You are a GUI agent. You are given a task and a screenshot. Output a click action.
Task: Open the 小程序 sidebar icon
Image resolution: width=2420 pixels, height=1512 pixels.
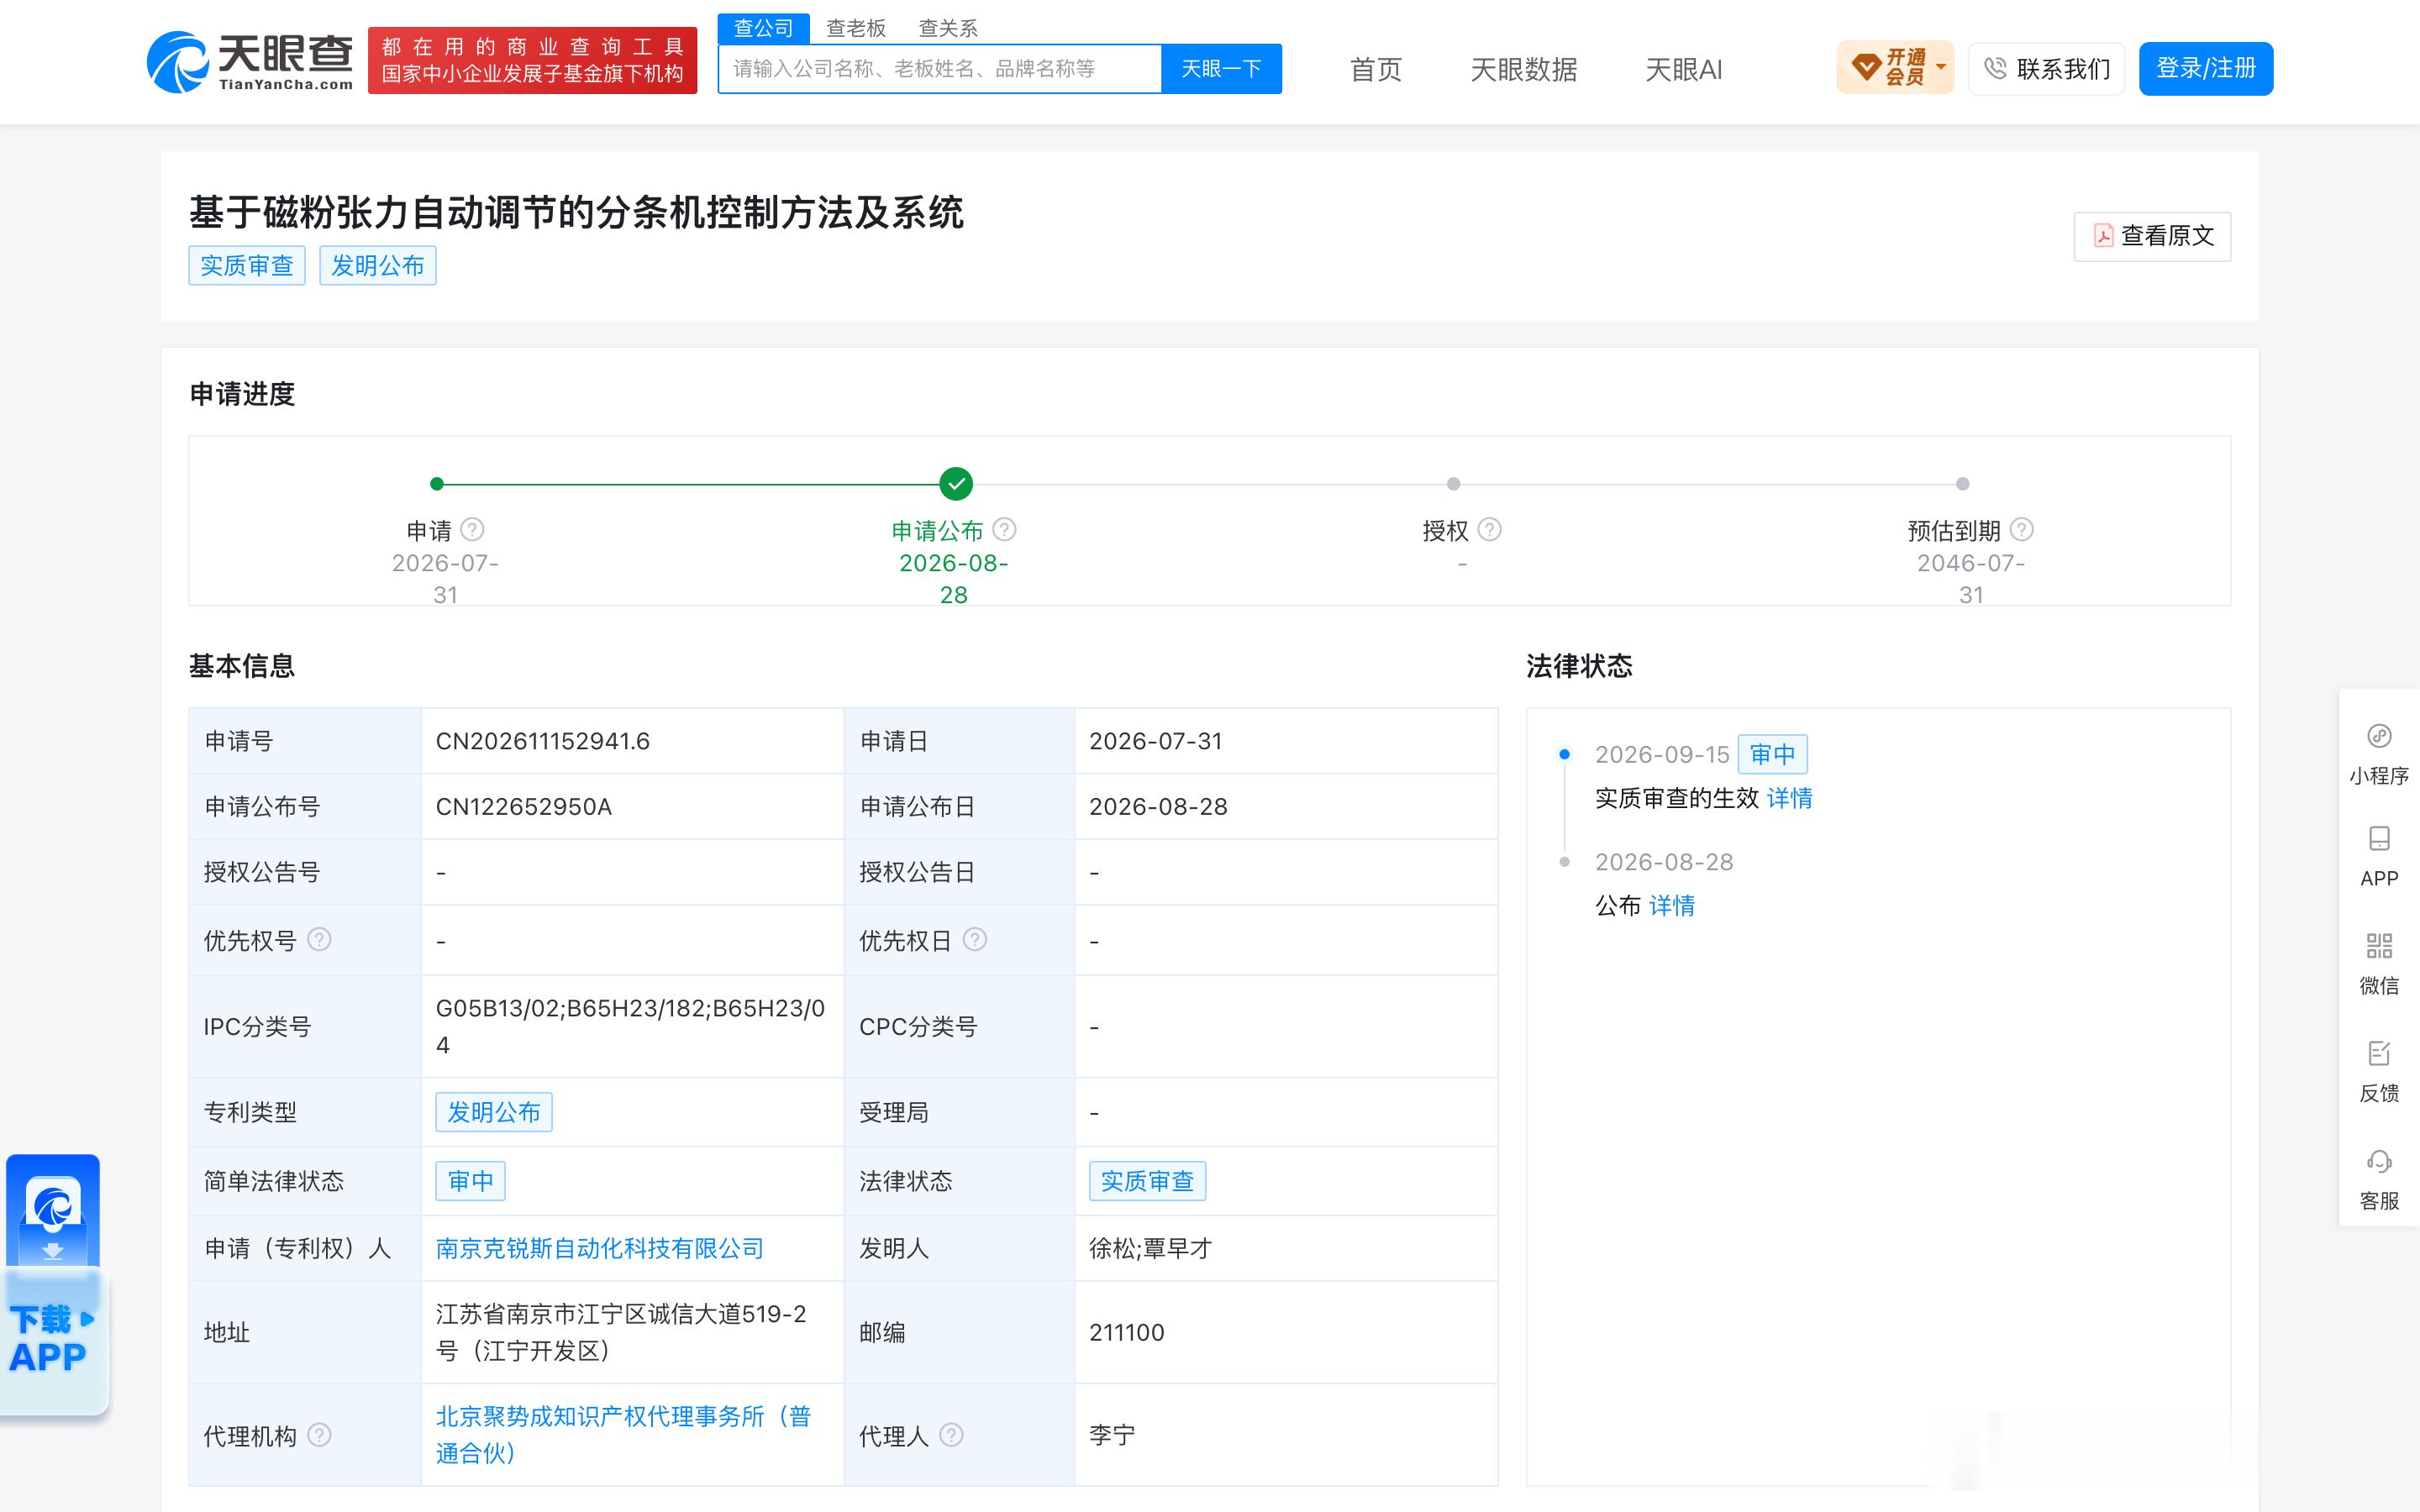[2379, 754]
